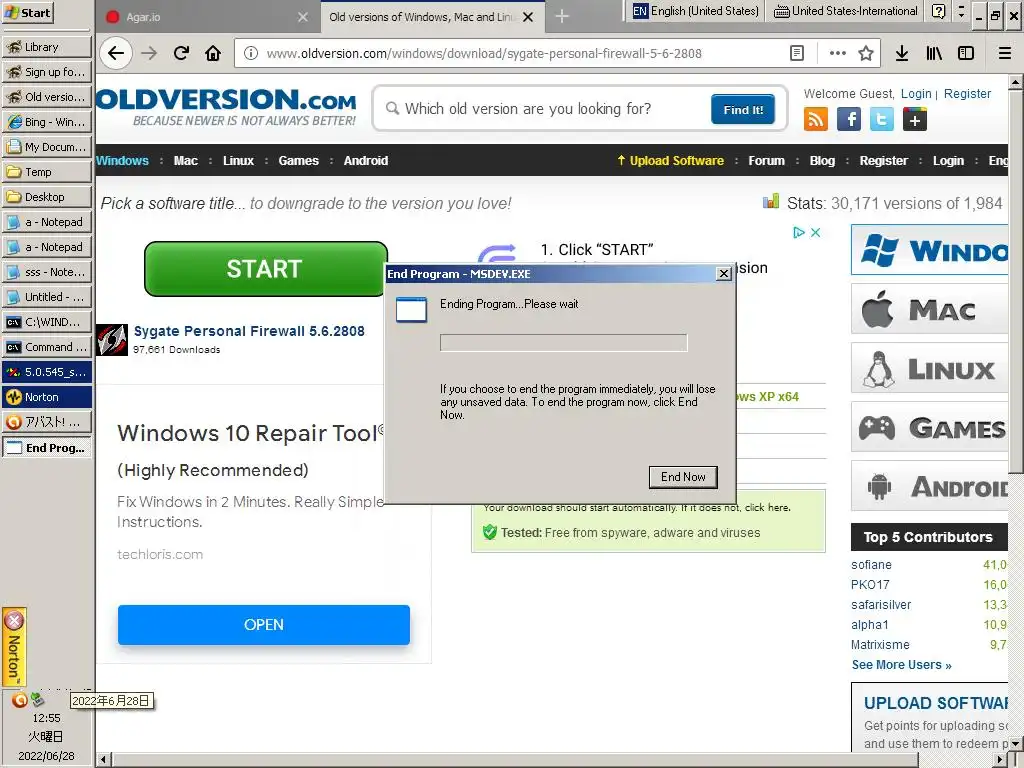Open the language bar help icon

(x=938, y=11)
